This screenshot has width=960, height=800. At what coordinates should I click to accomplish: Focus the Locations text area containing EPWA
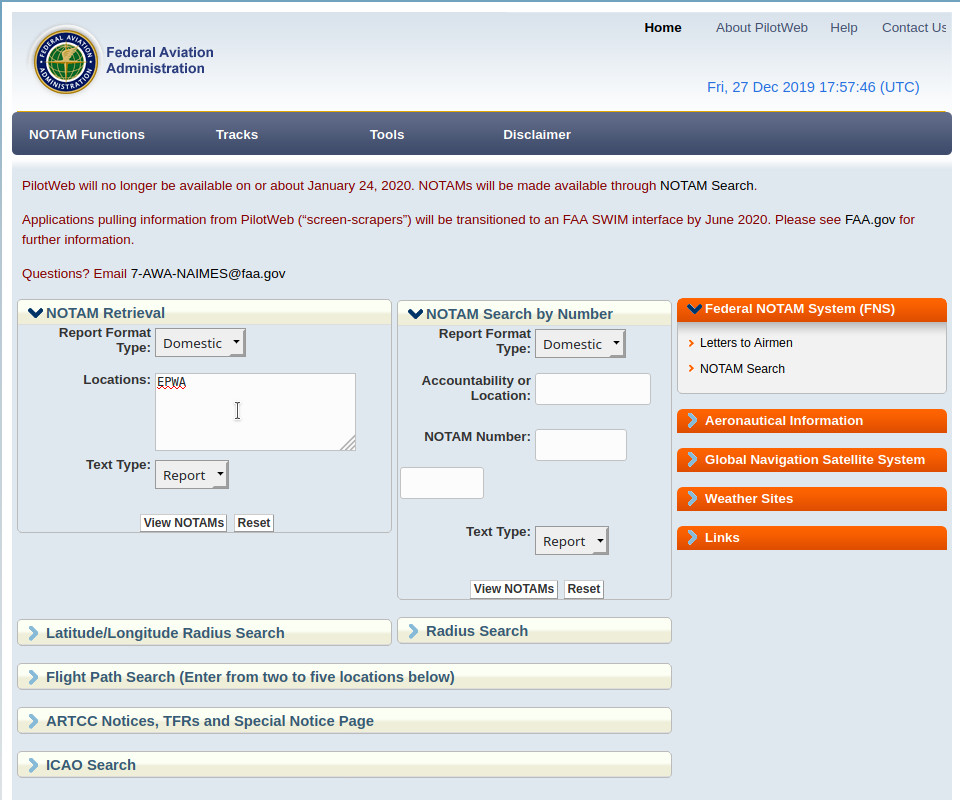click(255, 412)
